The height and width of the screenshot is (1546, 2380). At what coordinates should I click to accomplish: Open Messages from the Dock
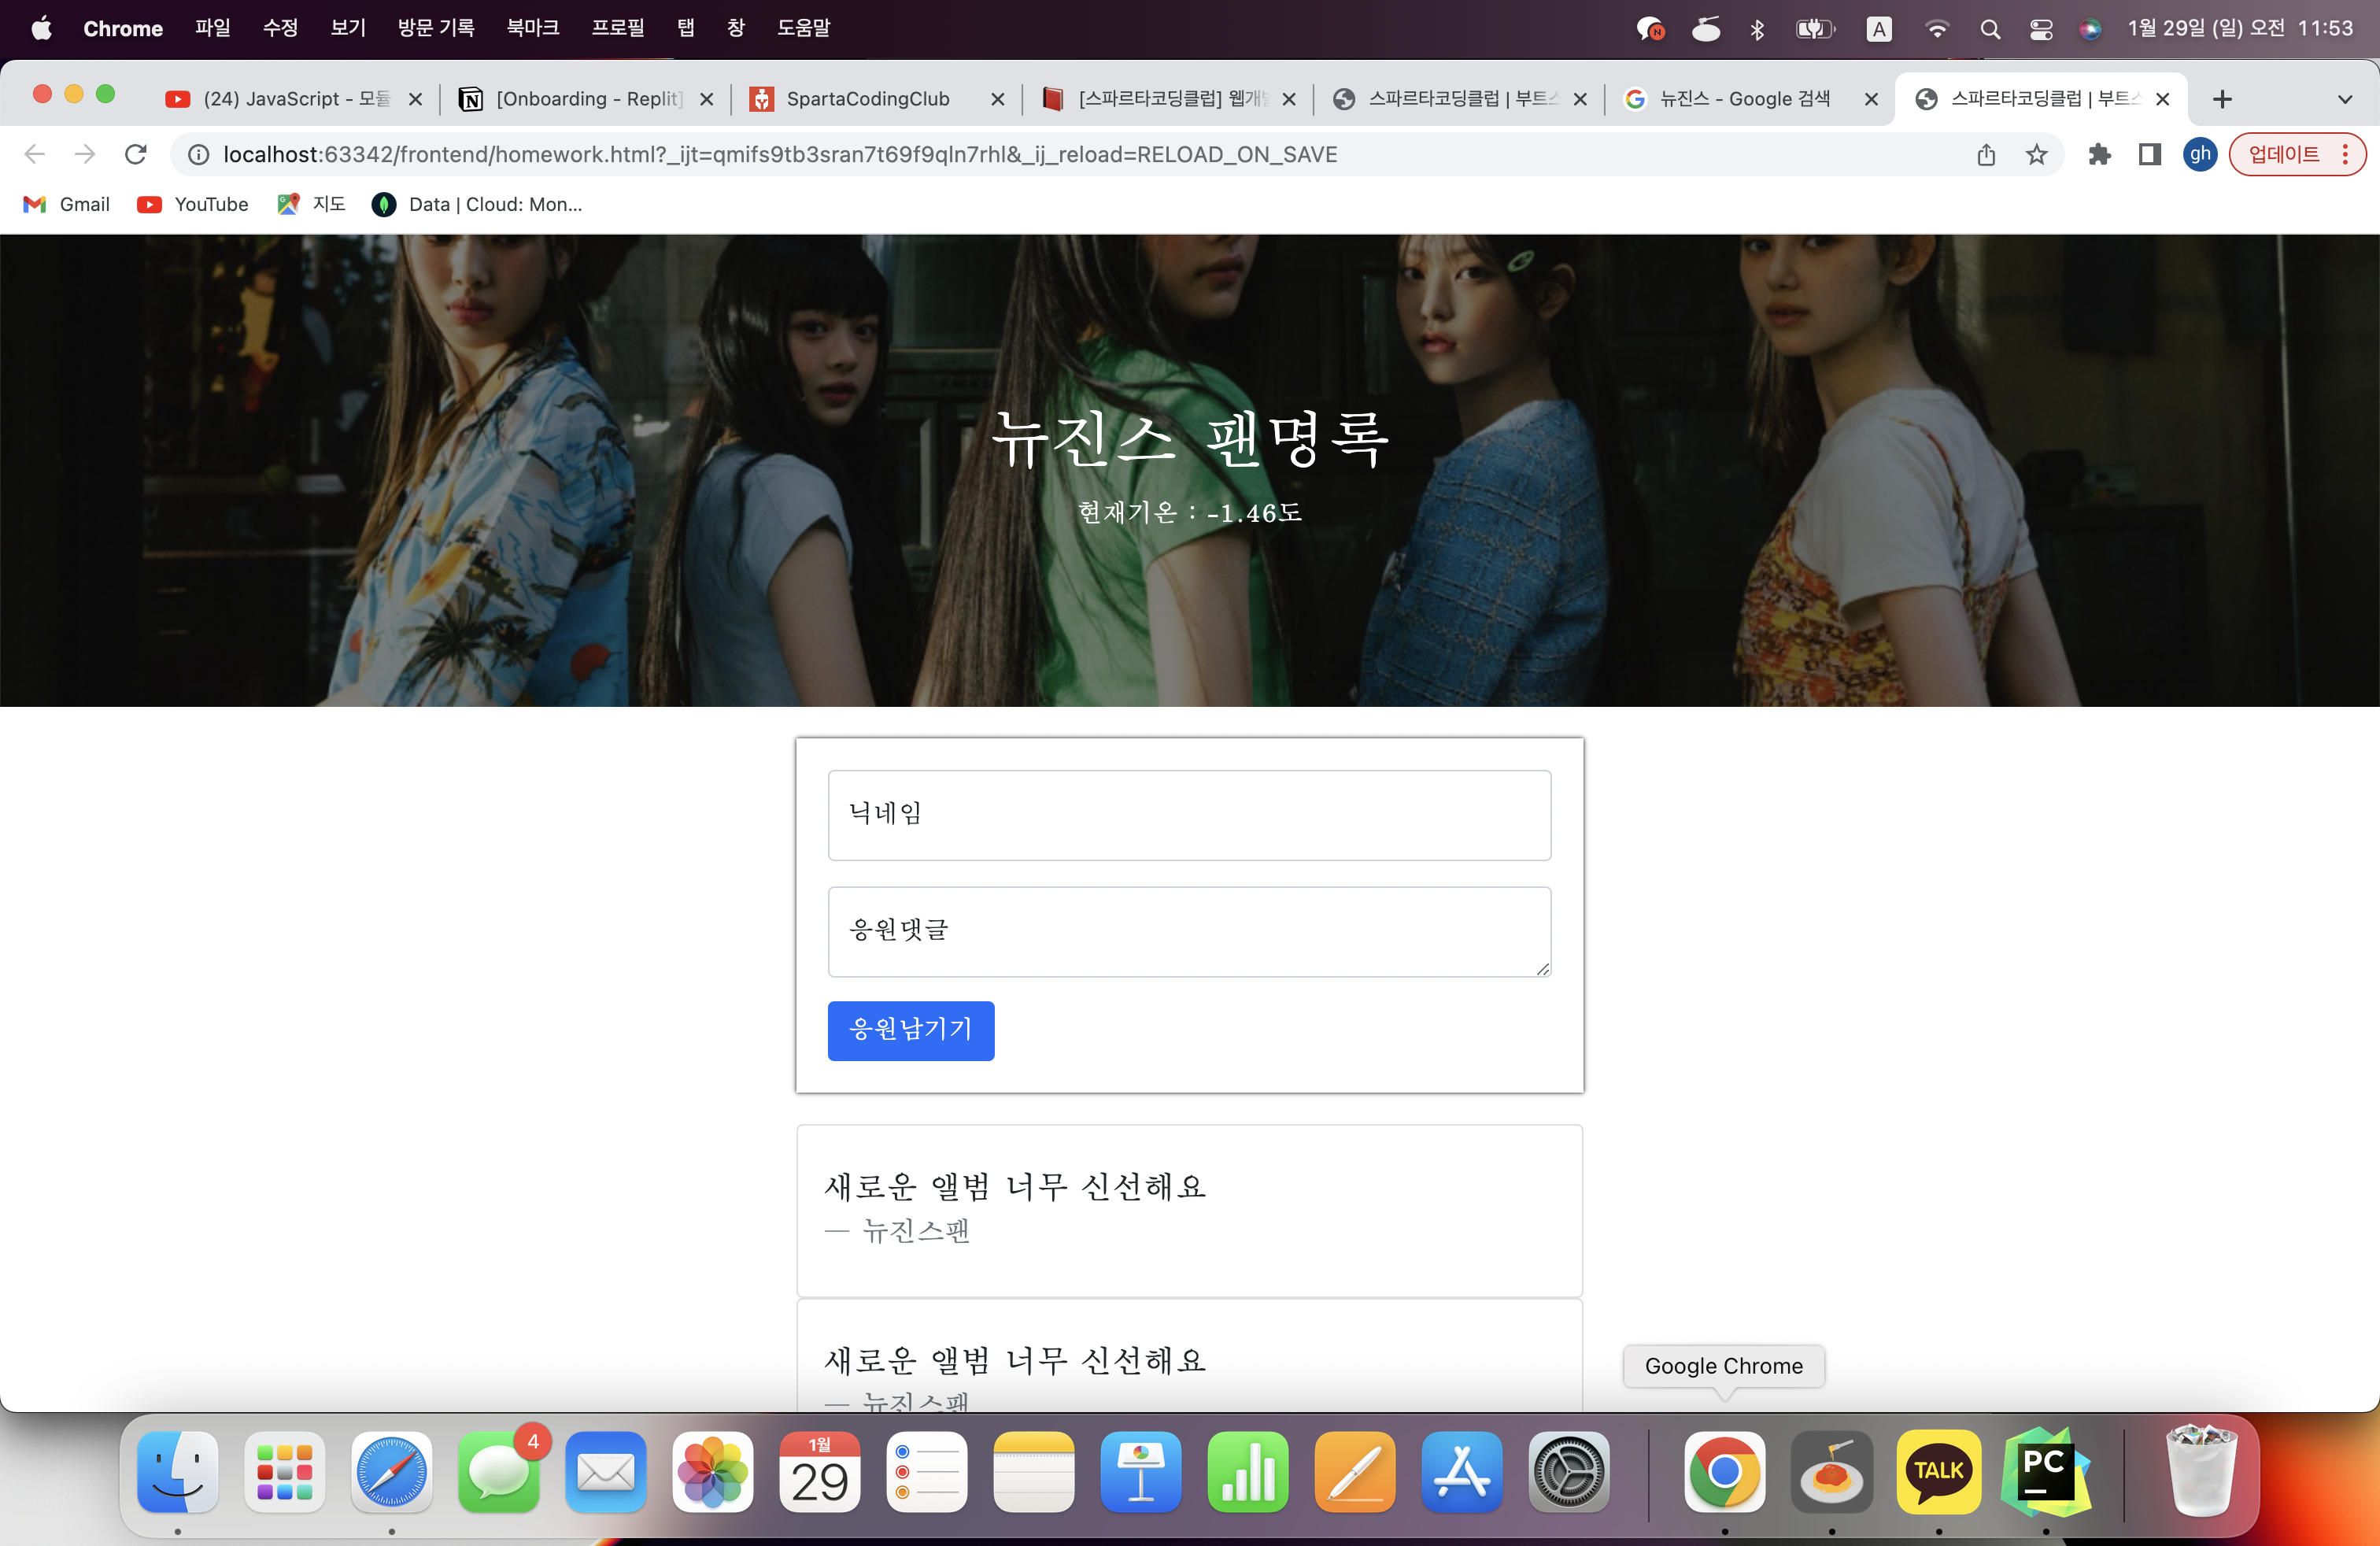coord(499,1471)
